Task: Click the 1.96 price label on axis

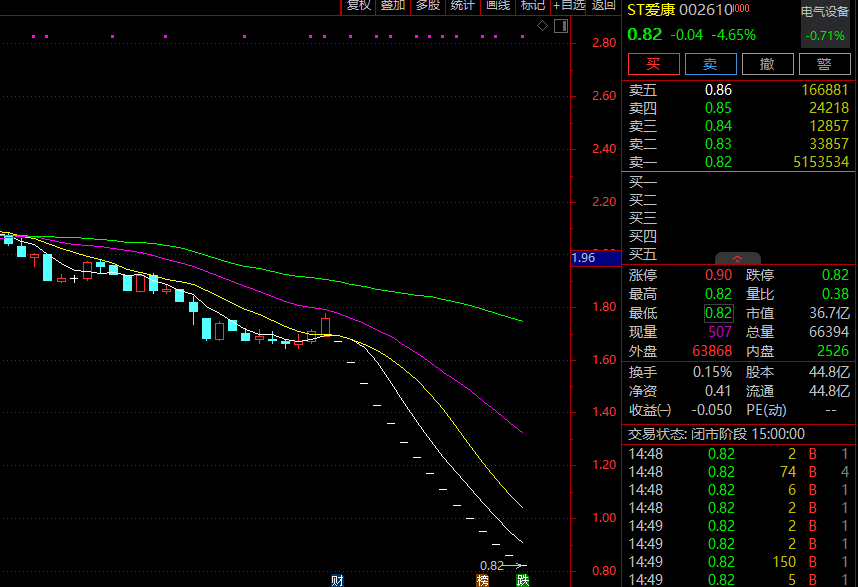Action: click(x=595, y=258)
